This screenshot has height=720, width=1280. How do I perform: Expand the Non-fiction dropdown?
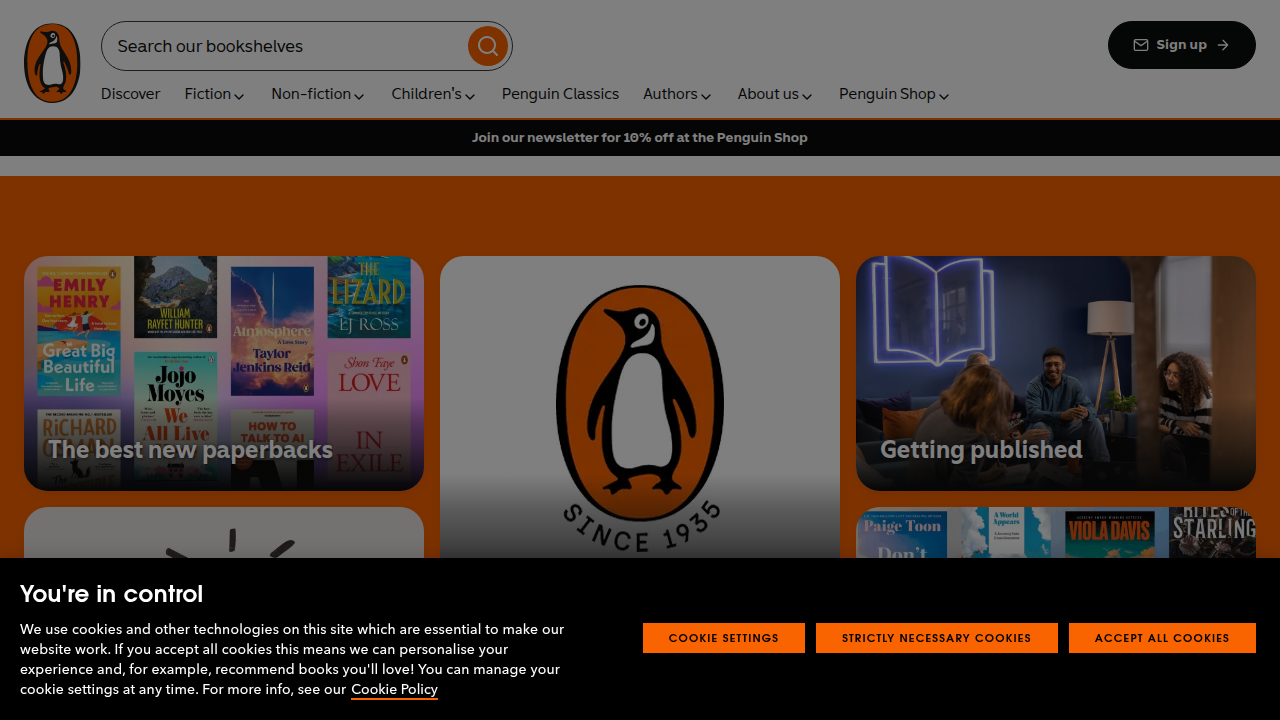pos(318,94)
